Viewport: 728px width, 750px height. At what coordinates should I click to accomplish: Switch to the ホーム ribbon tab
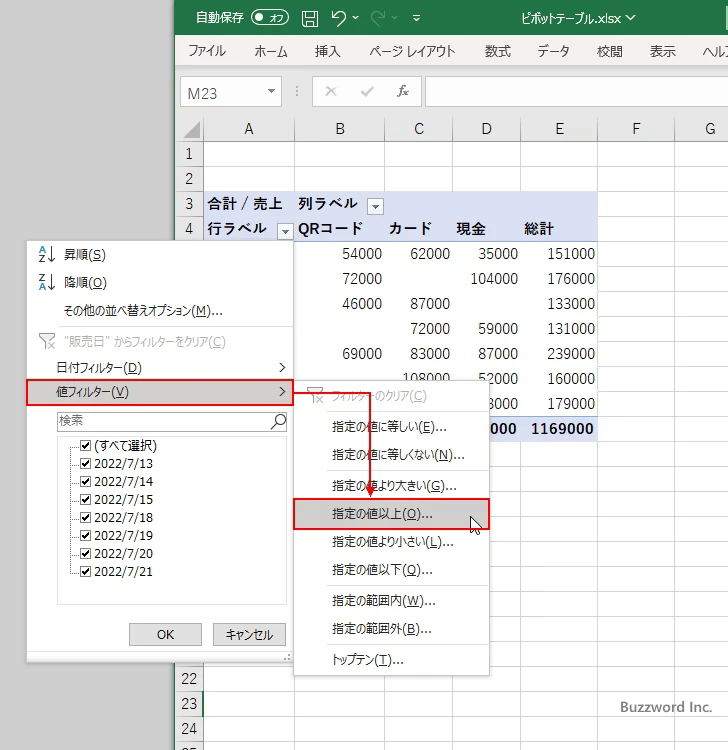point(271,51)
